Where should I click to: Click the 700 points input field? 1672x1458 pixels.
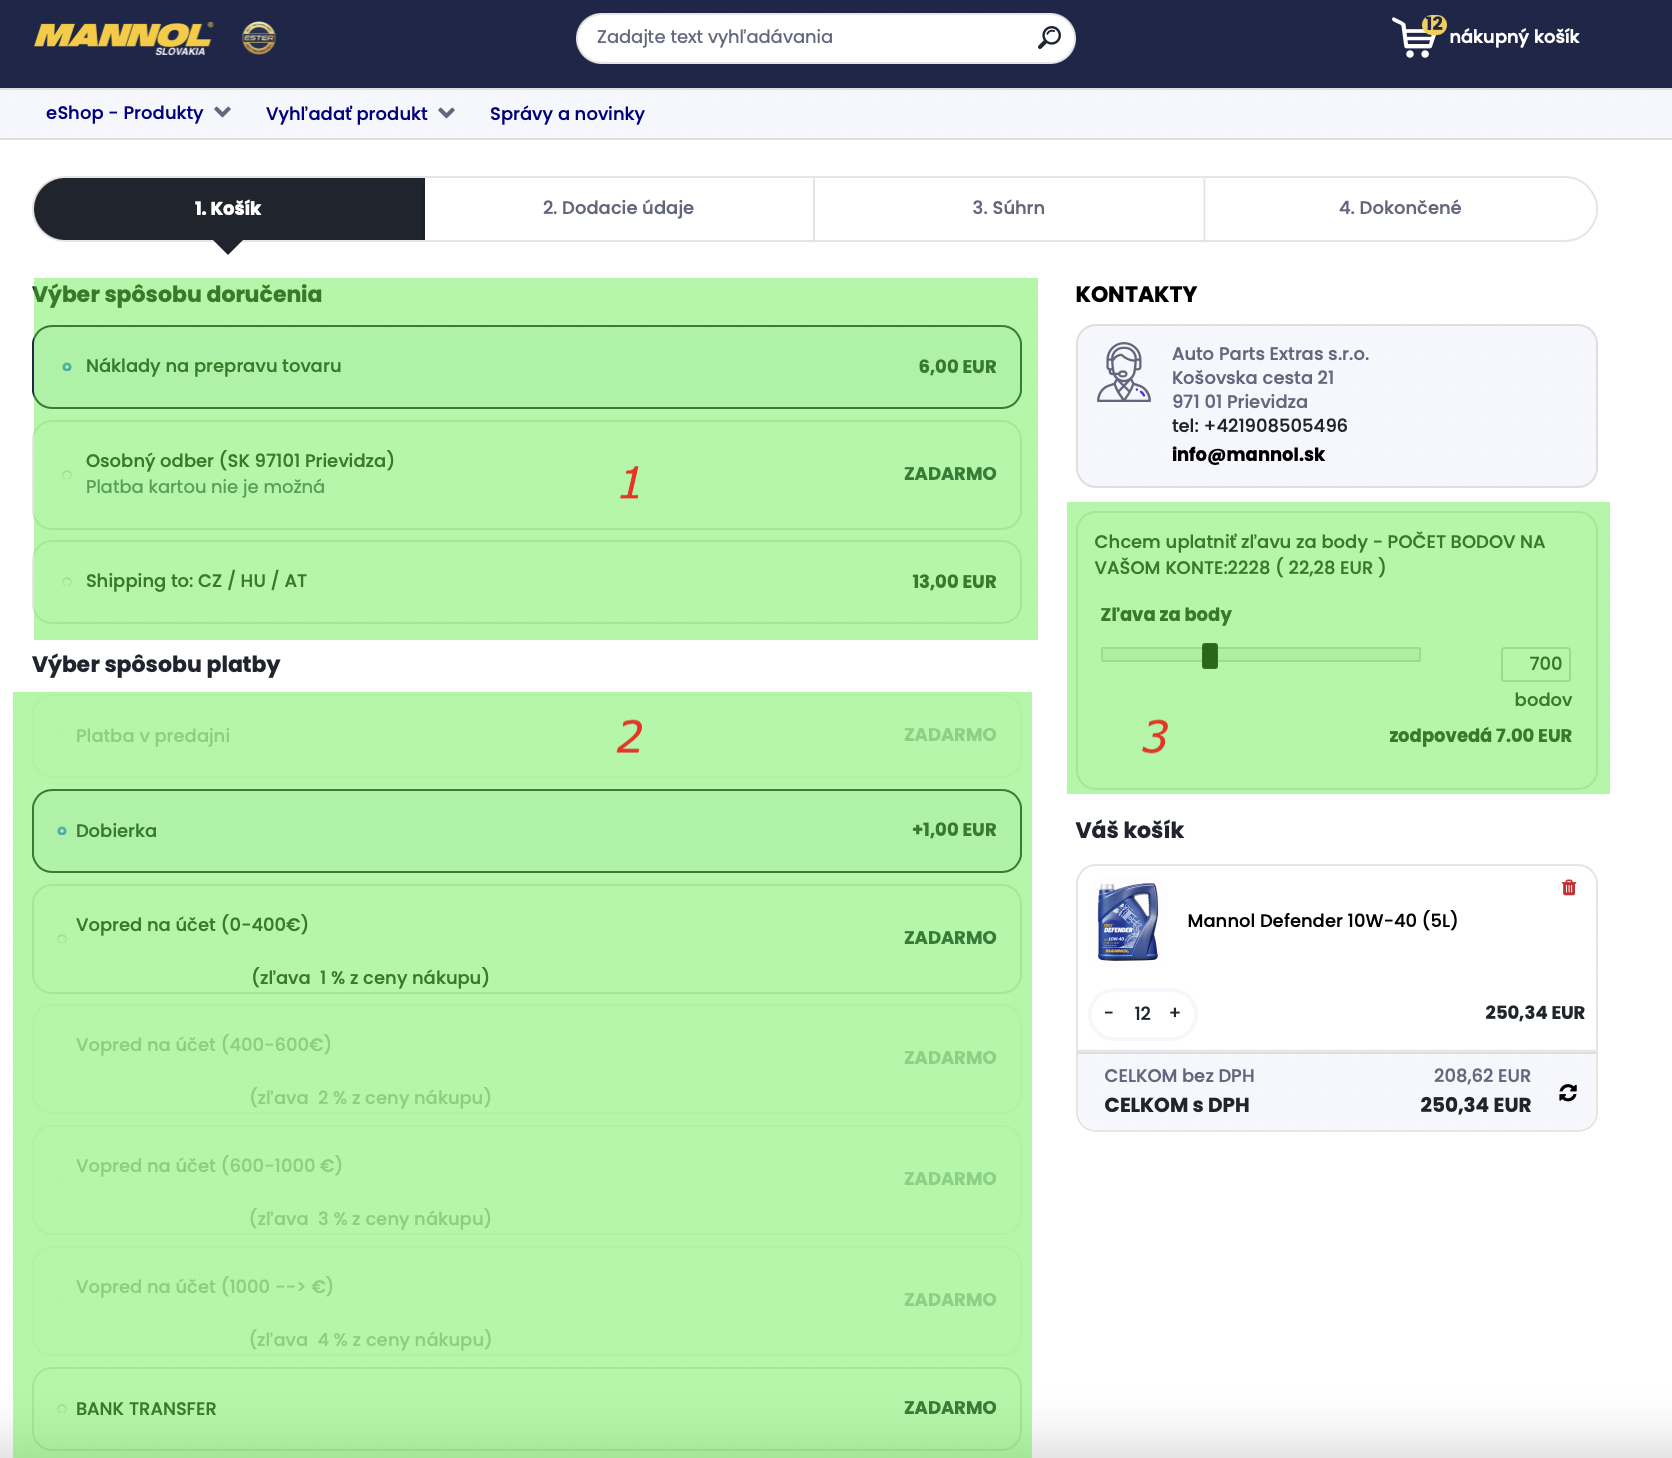tap(1535, 664)
